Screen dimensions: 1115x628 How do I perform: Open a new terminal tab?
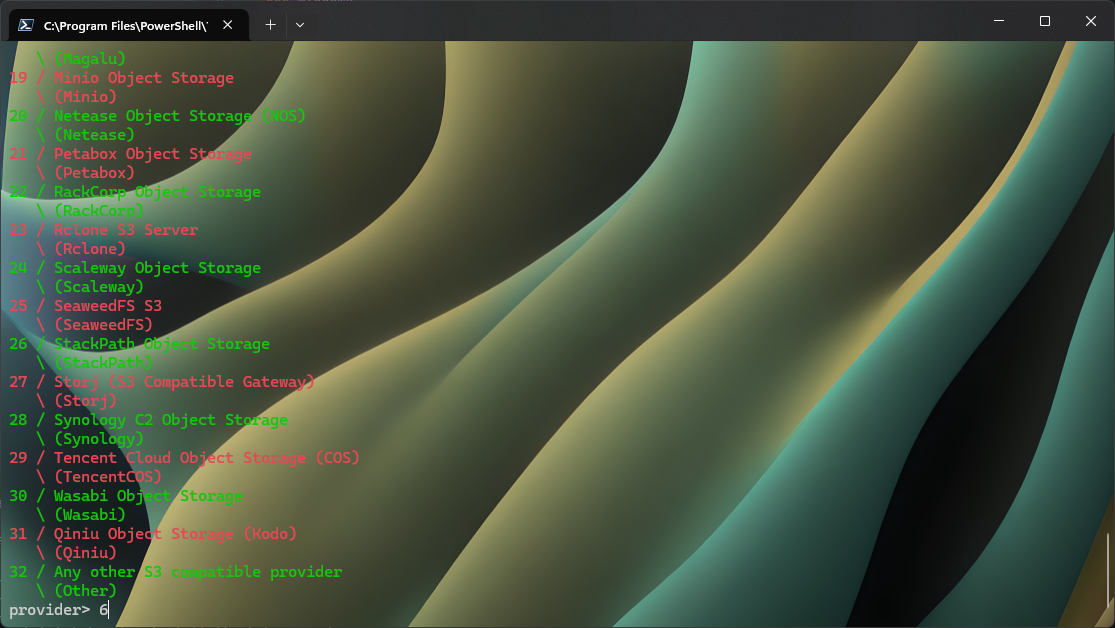270,24
